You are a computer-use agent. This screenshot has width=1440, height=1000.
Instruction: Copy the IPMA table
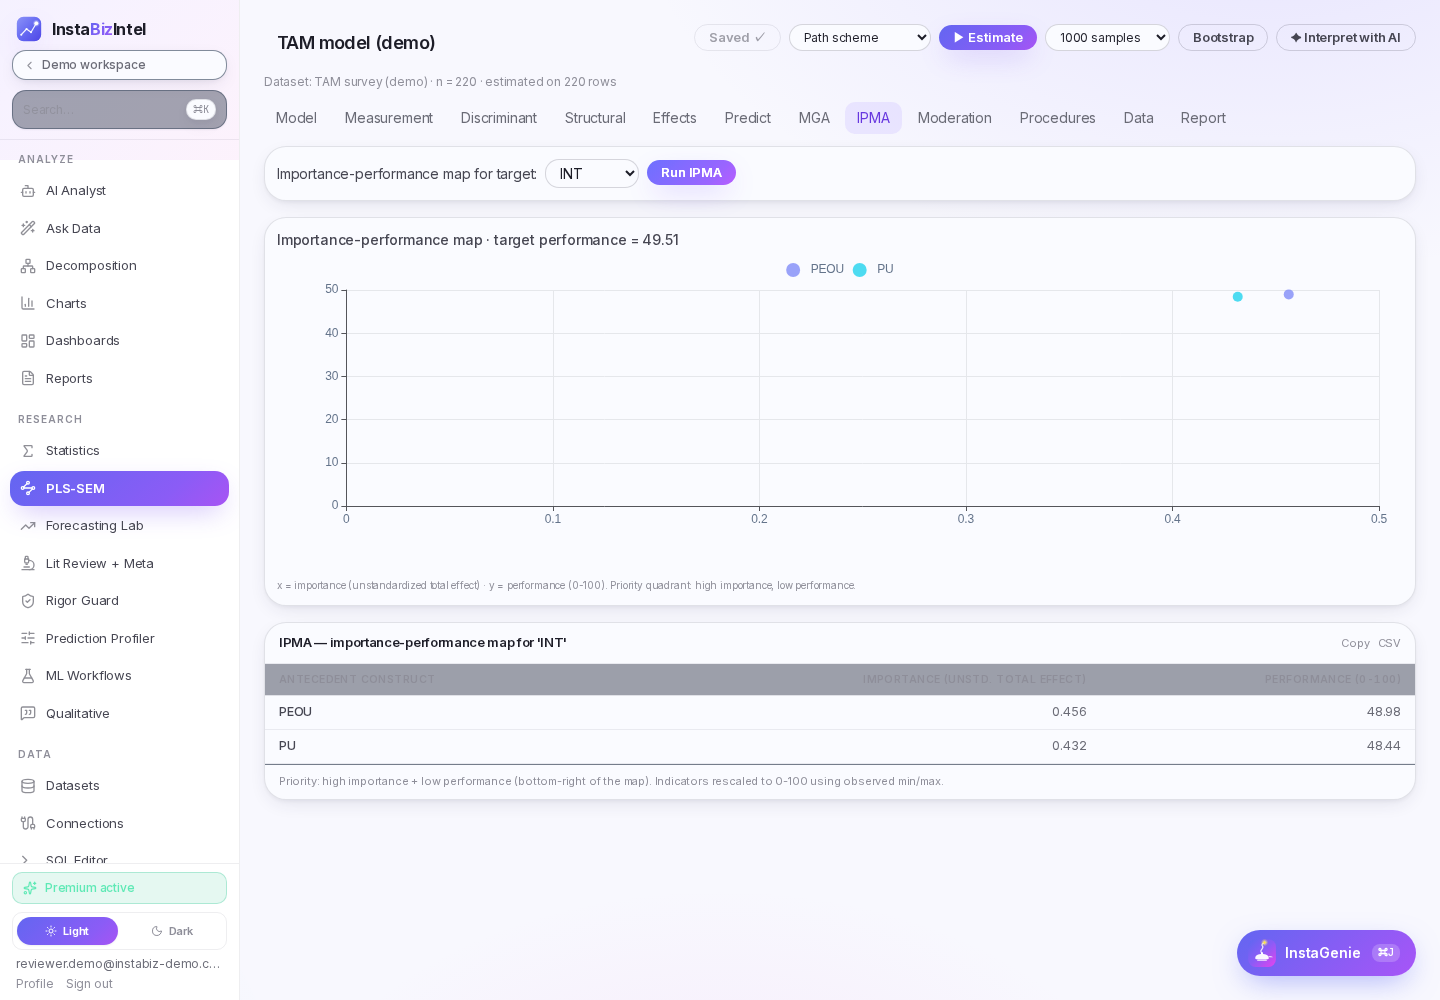point(1355,643)
